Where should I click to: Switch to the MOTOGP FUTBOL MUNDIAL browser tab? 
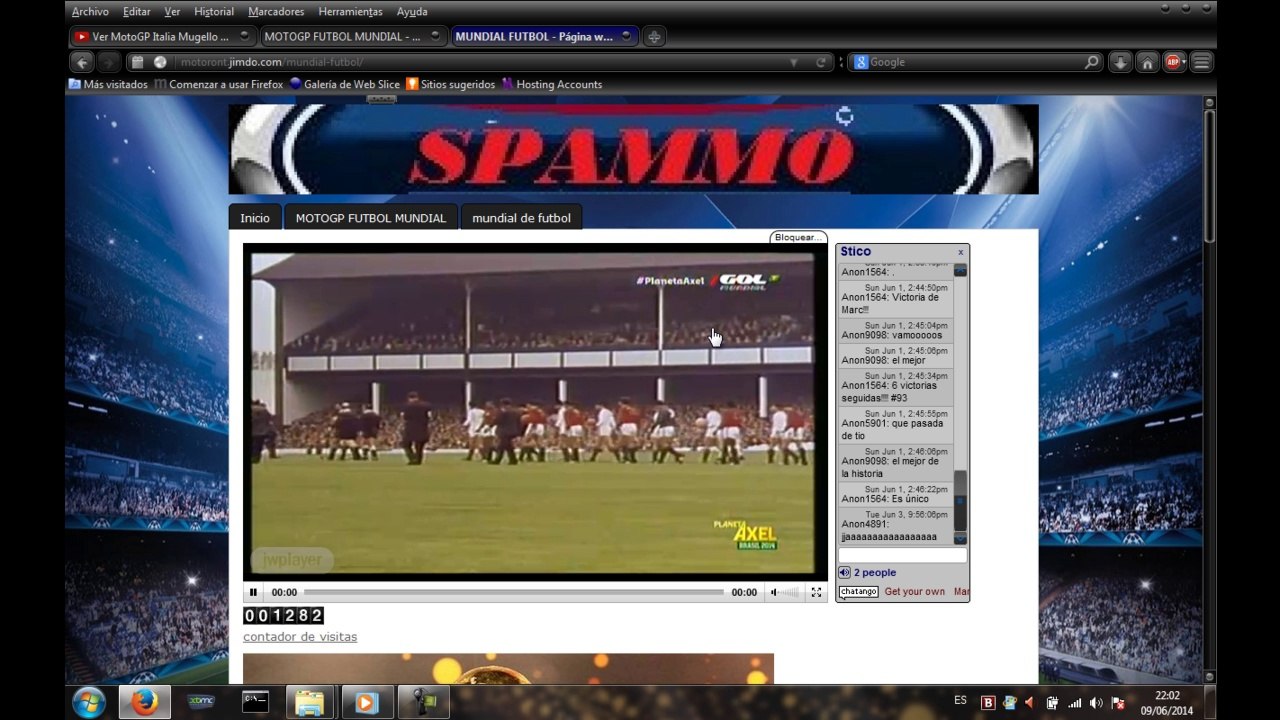pos(353,37)
